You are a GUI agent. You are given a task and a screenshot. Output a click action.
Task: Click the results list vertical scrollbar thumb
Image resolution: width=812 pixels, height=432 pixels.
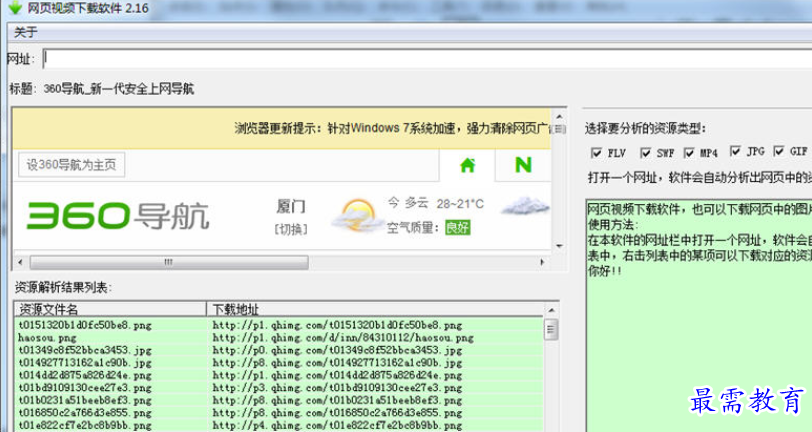(x=551, y=329)
